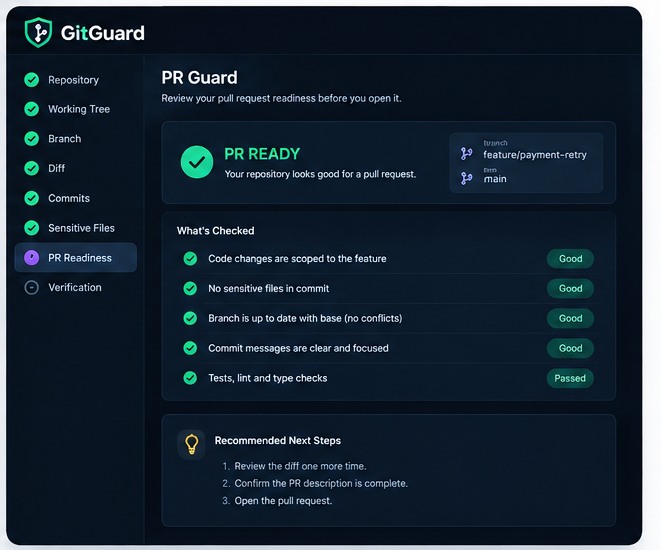Click the check icon for tests, lint row

(190, 378)
